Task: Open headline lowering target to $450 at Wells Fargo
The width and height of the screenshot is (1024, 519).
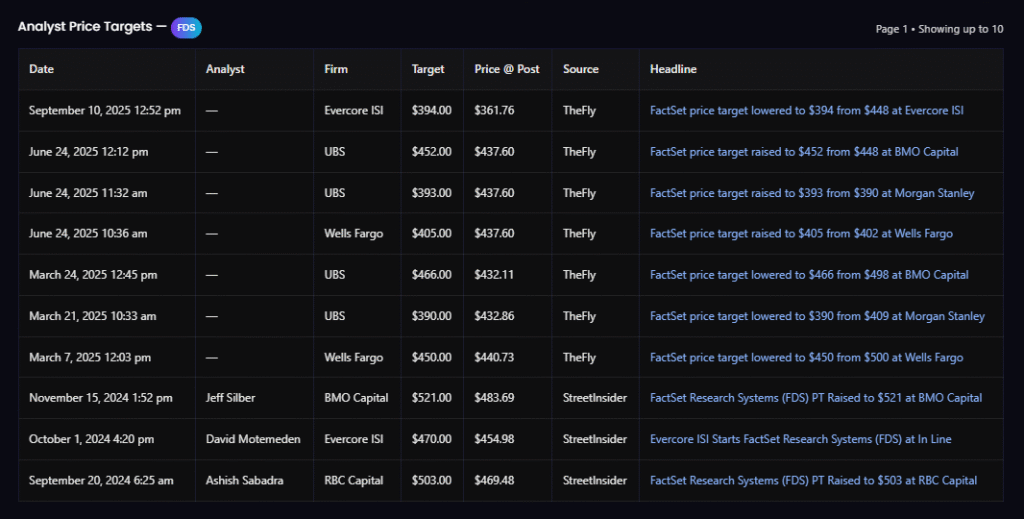Action: coord(807,357)
